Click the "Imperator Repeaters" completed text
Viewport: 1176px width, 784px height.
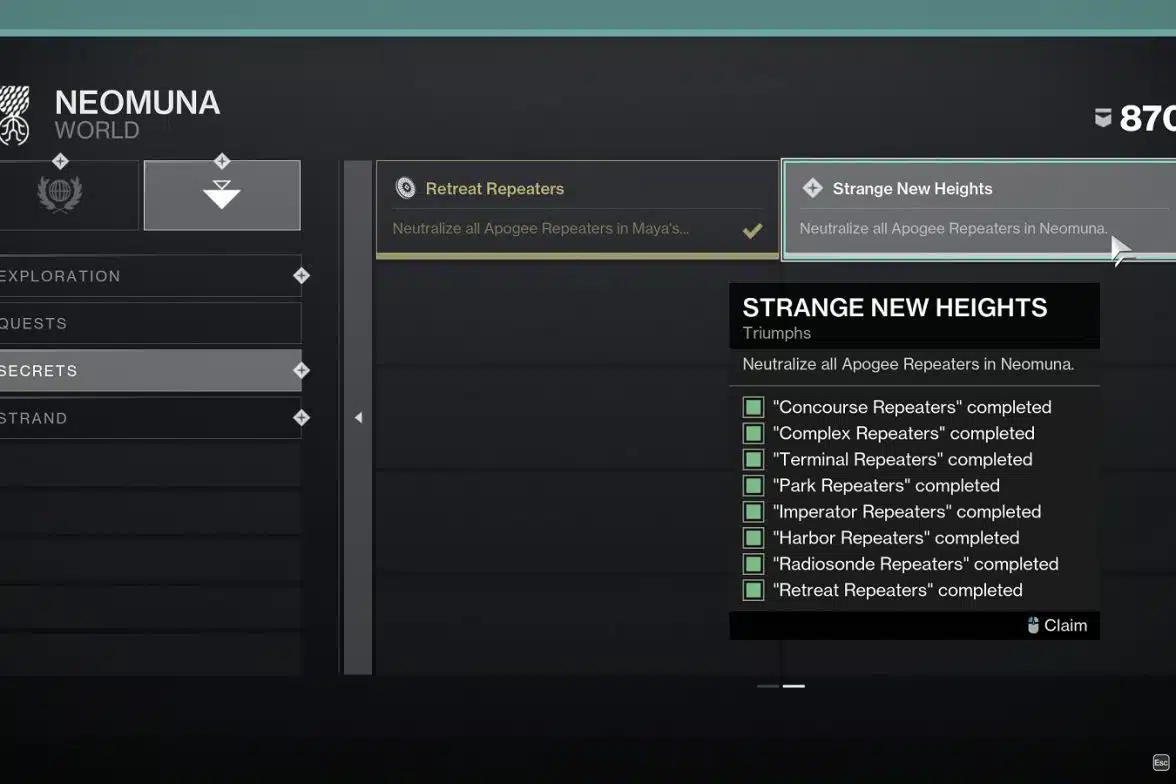(907, 512)
